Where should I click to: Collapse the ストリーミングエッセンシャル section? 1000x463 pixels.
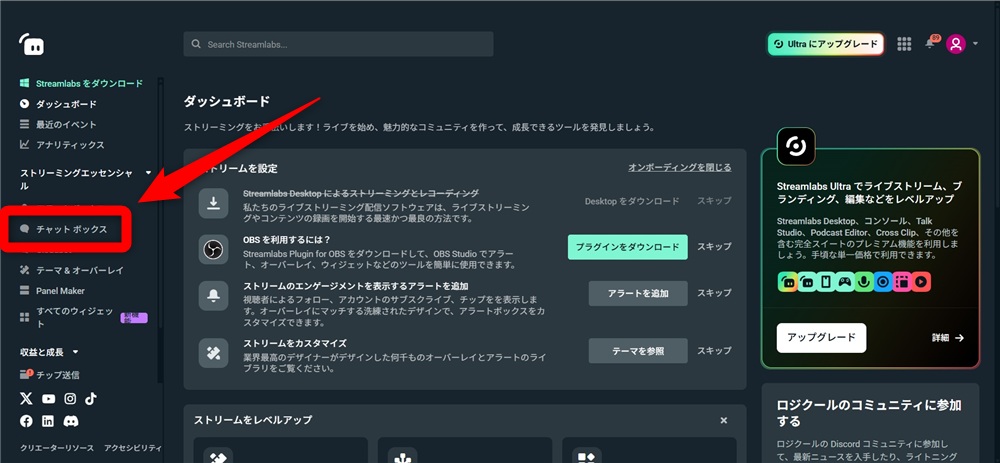coord(149,172)
